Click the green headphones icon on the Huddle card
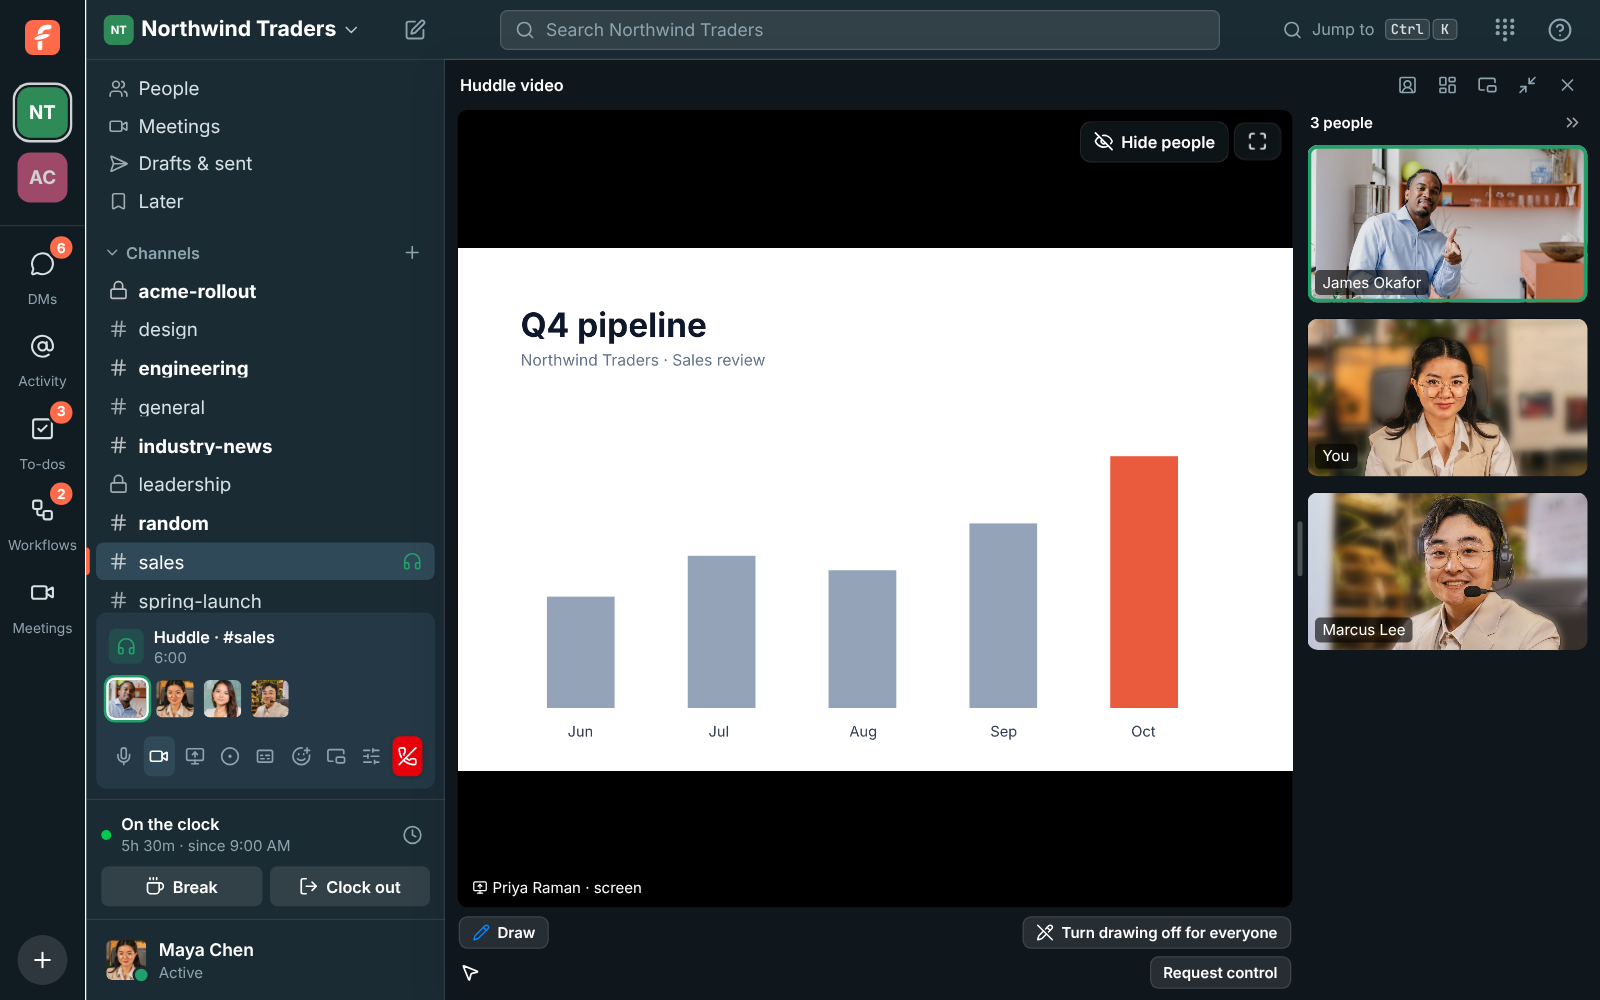1600x1000 pixels. click(x=126, y=647)
